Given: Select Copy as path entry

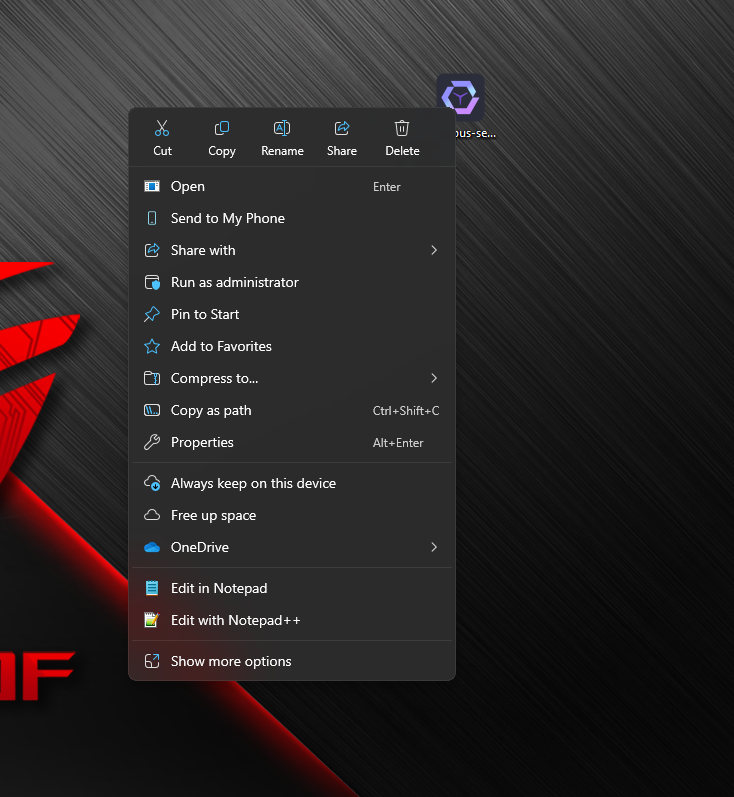Looking at the screenshot, I should (211, 410).
